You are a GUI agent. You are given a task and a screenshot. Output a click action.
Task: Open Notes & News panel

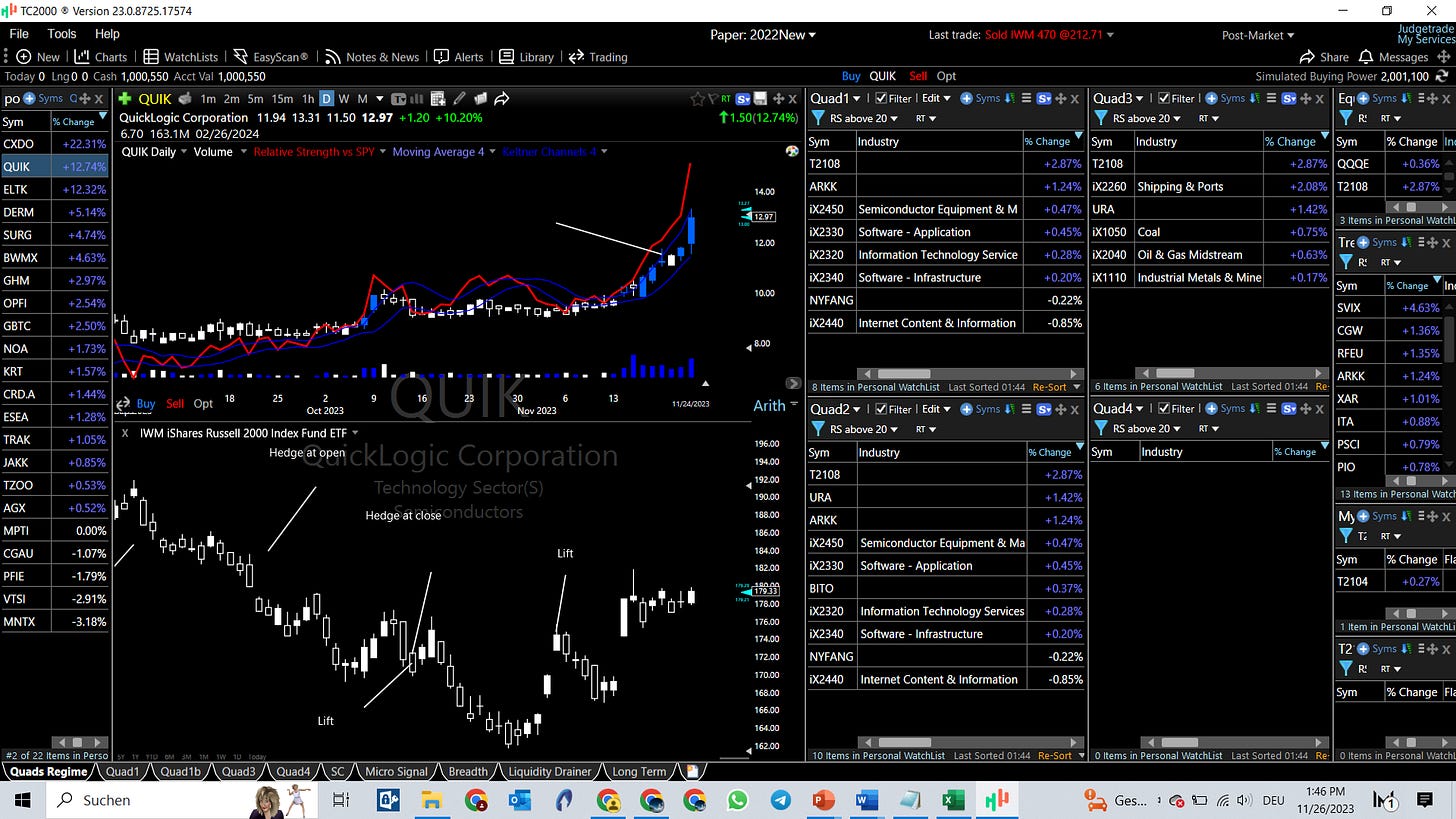pyautogui.click(x=371, y=57)
